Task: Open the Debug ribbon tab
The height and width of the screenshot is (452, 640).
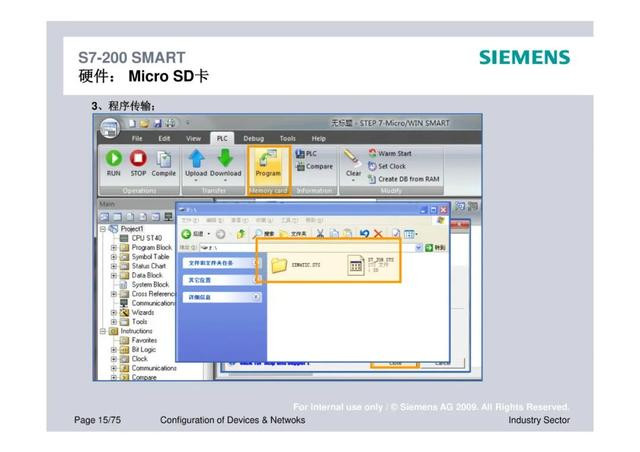Action: (253, 138)
